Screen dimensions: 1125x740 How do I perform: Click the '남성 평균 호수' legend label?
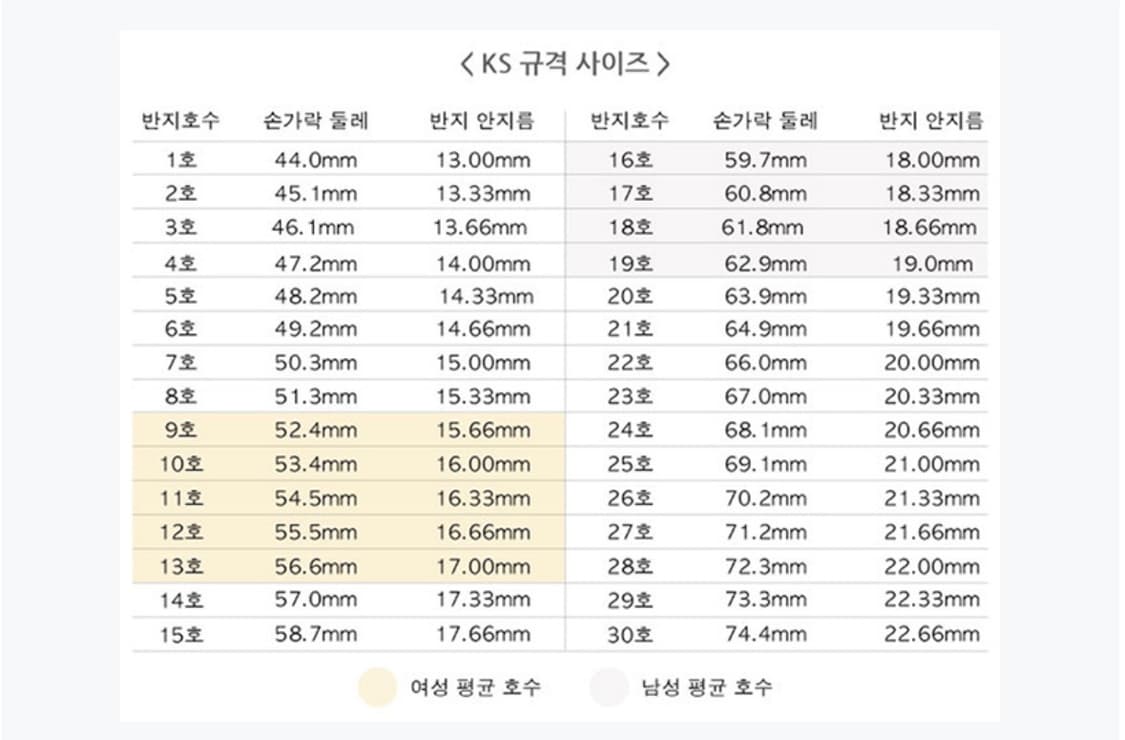coord(706,687)
